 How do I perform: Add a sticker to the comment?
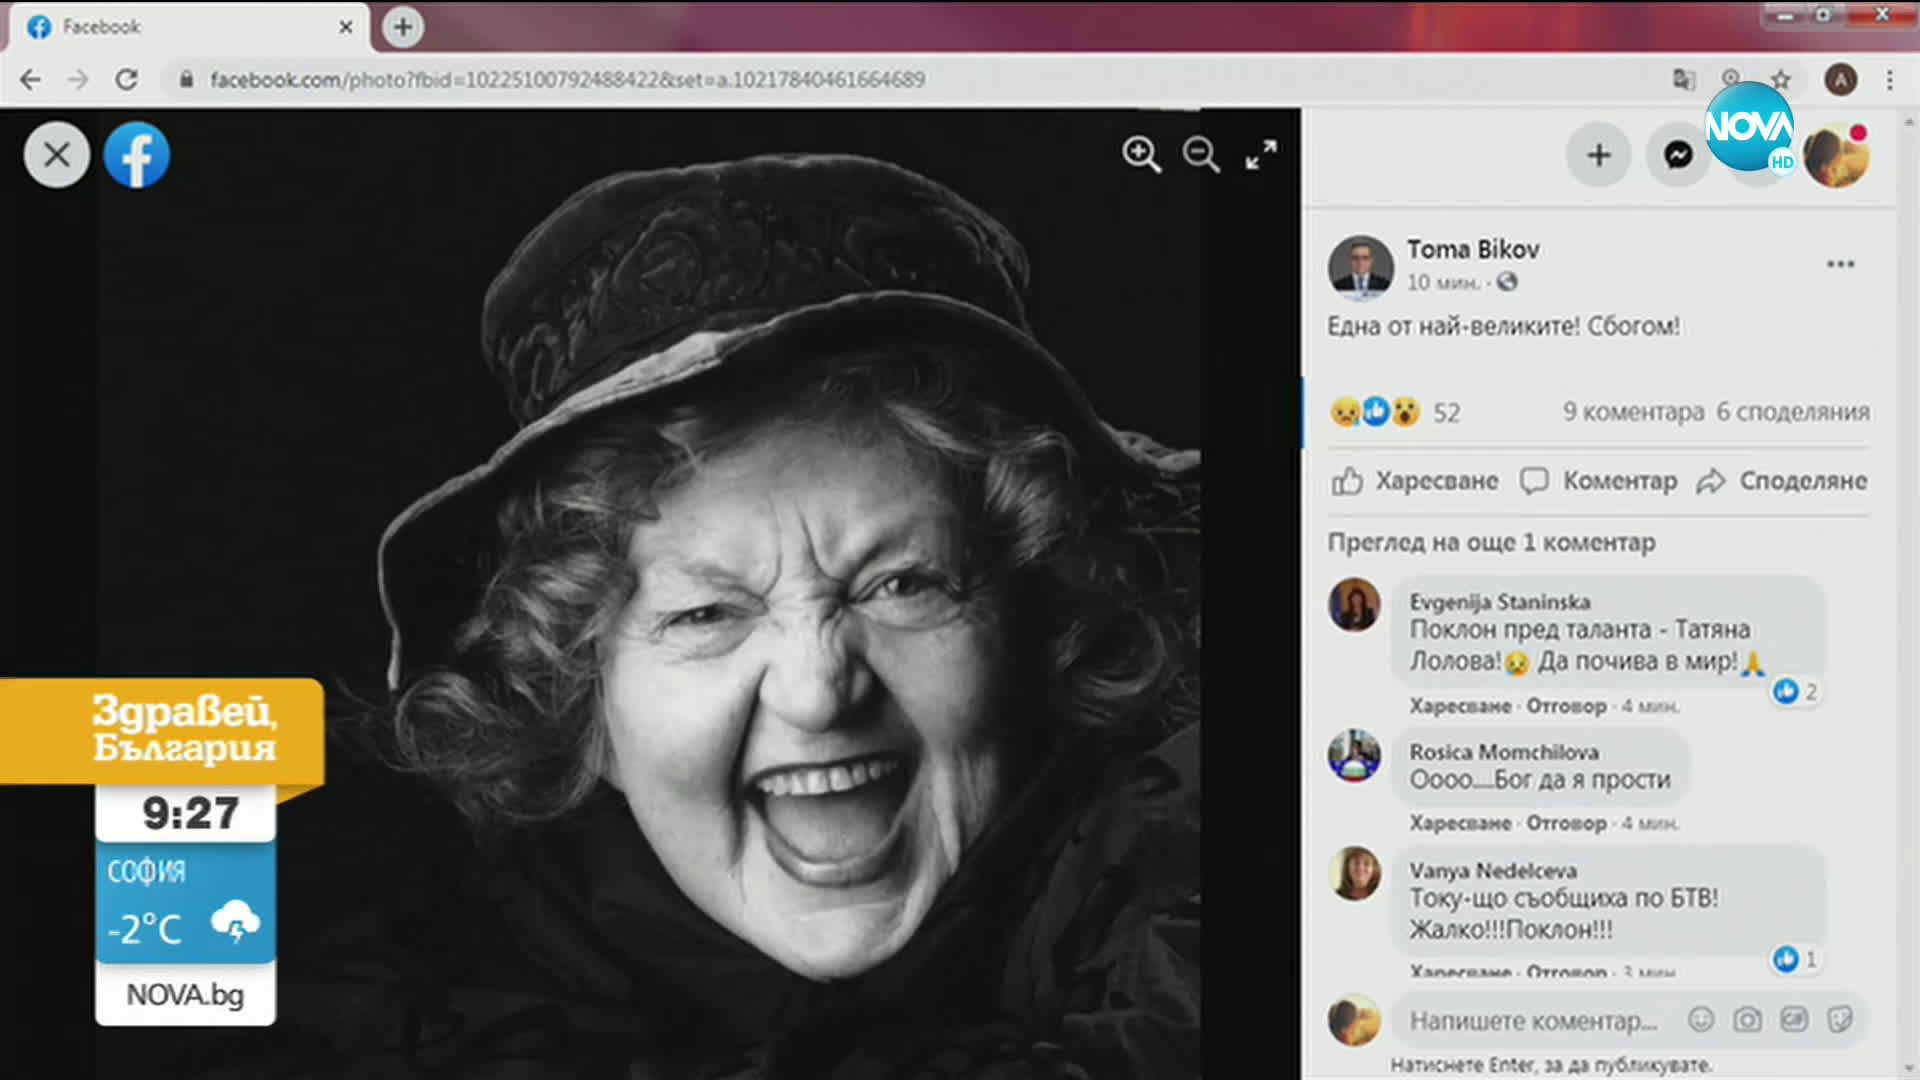[x=1840, y=1020]
